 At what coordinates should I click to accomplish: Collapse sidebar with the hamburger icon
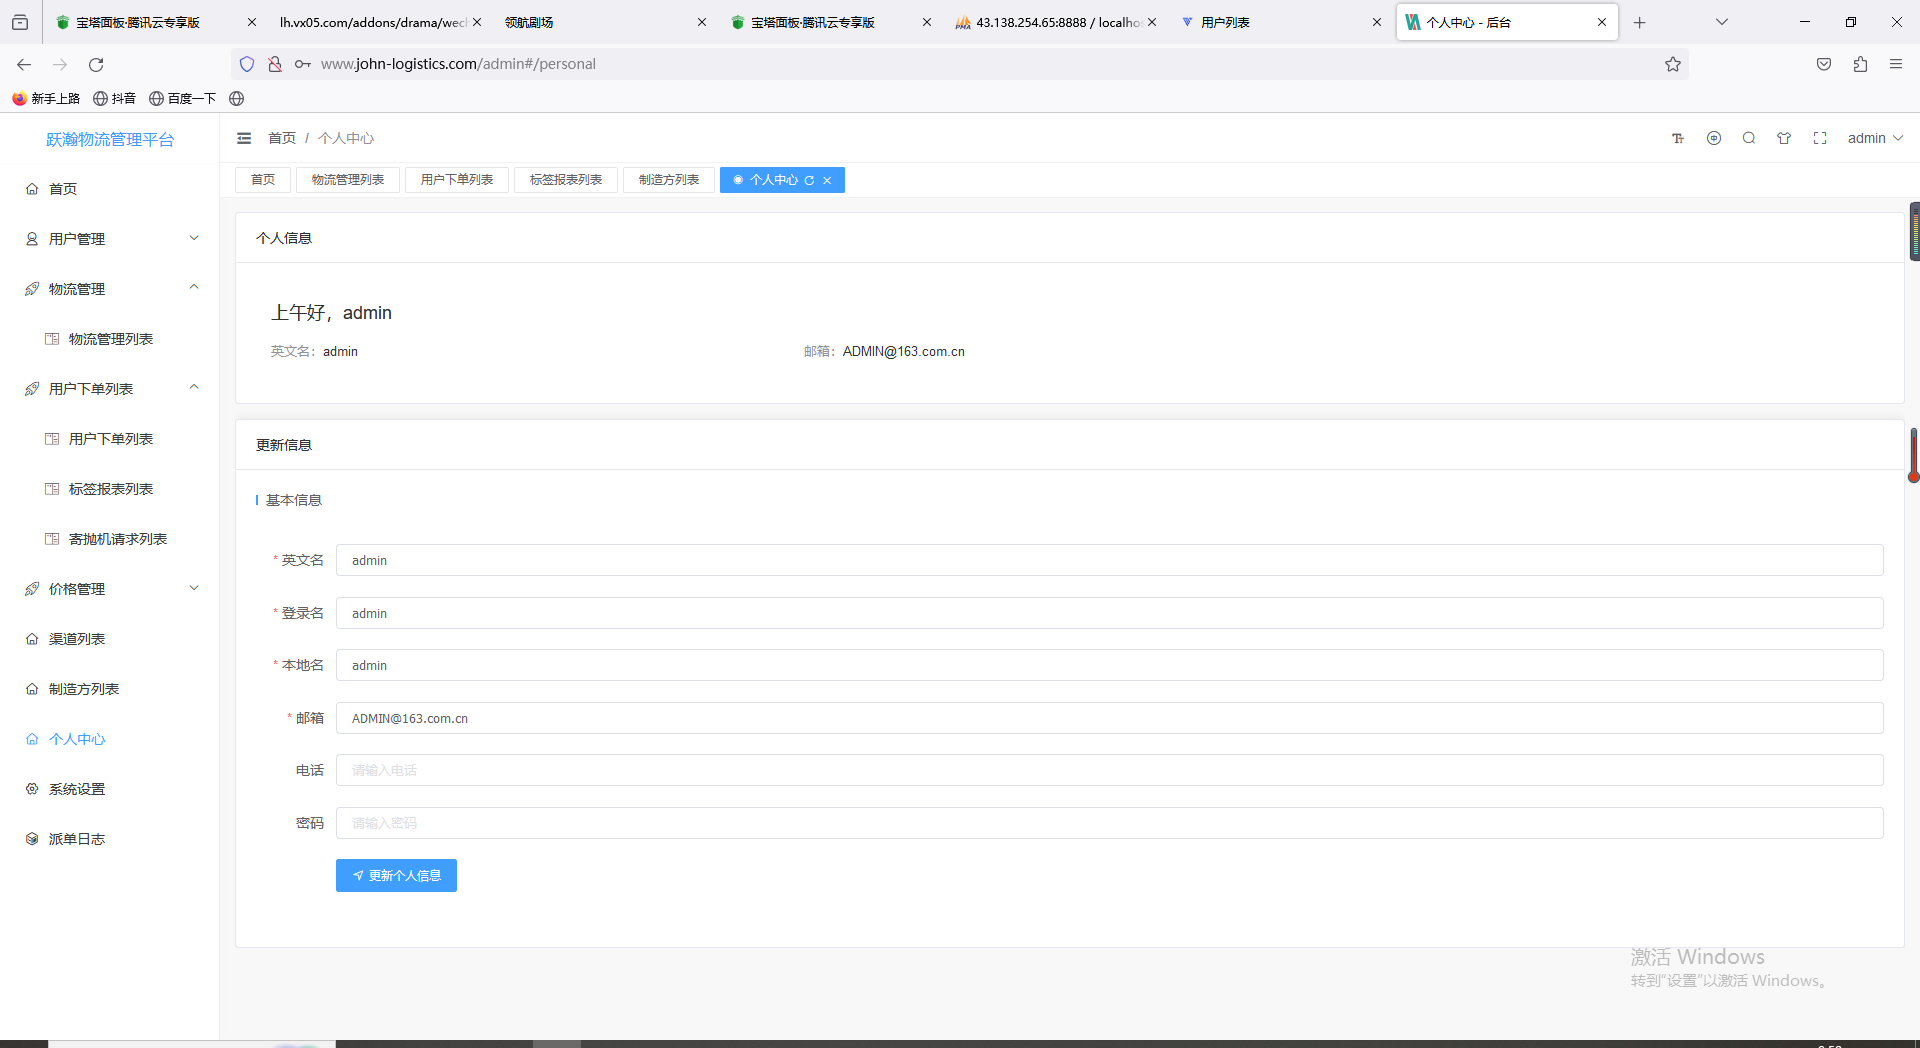pos(244,138)
